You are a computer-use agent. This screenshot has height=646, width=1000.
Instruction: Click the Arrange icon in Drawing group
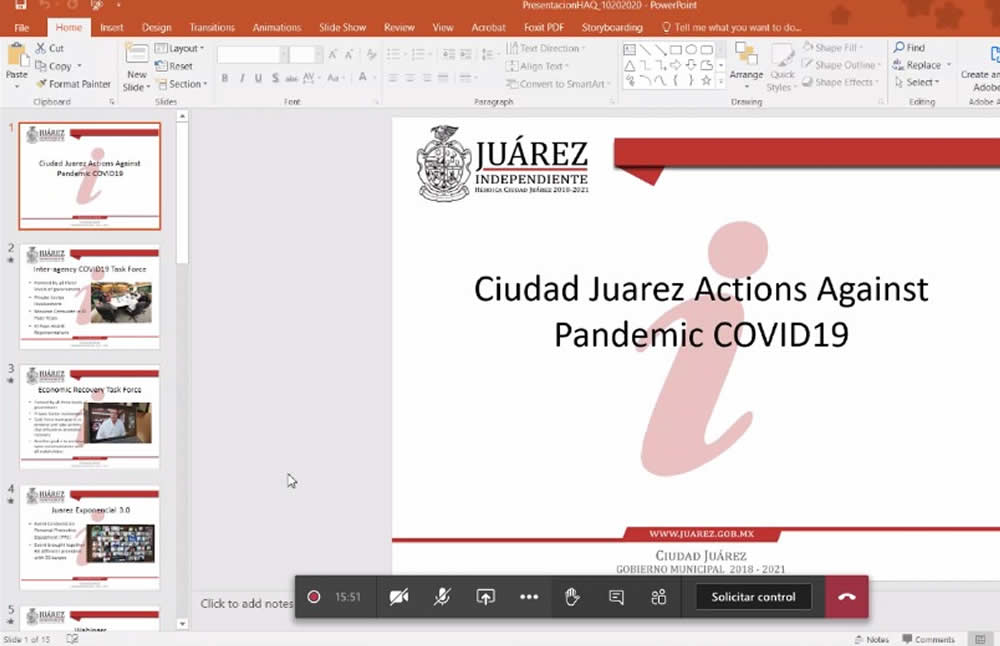point(746,64)
